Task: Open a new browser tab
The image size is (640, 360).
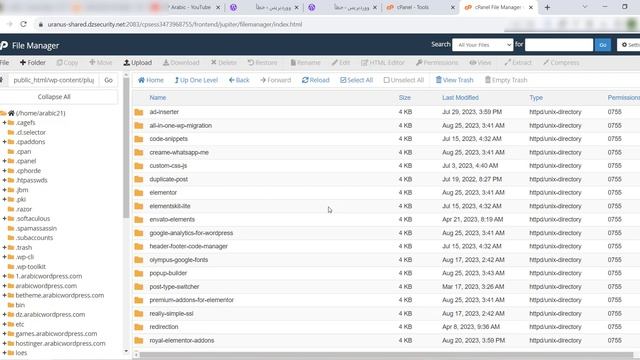Action: pyautogui.click(x=547, y=7)
